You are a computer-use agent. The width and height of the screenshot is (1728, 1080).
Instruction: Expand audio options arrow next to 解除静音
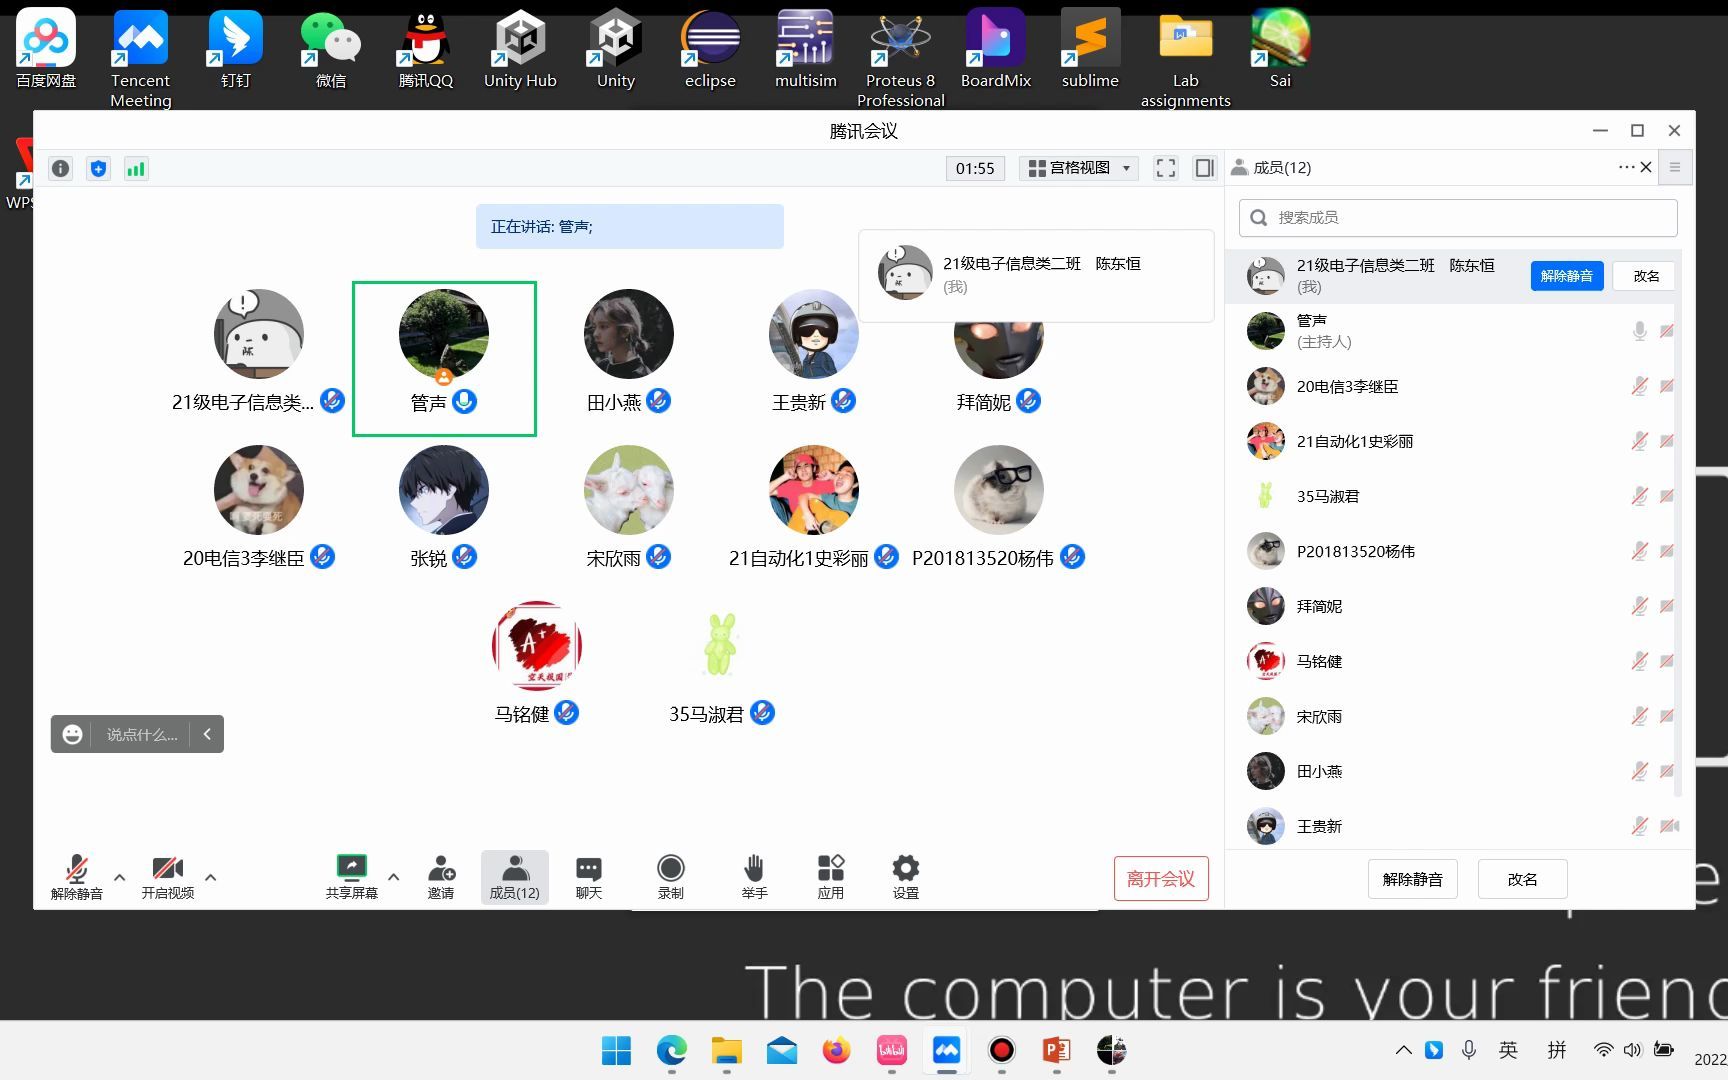click(120, 877)
